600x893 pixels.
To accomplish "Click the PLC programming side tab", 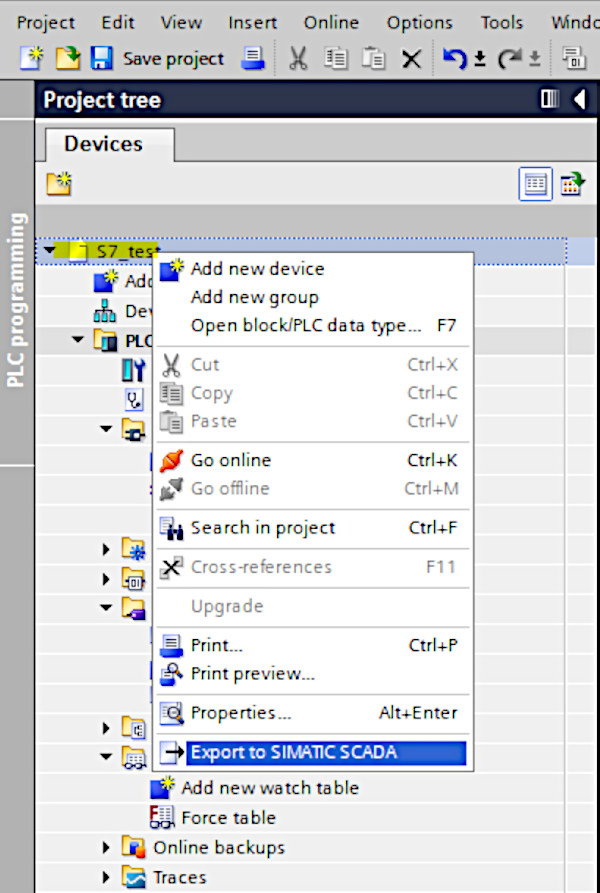I will tap(17, 300).
